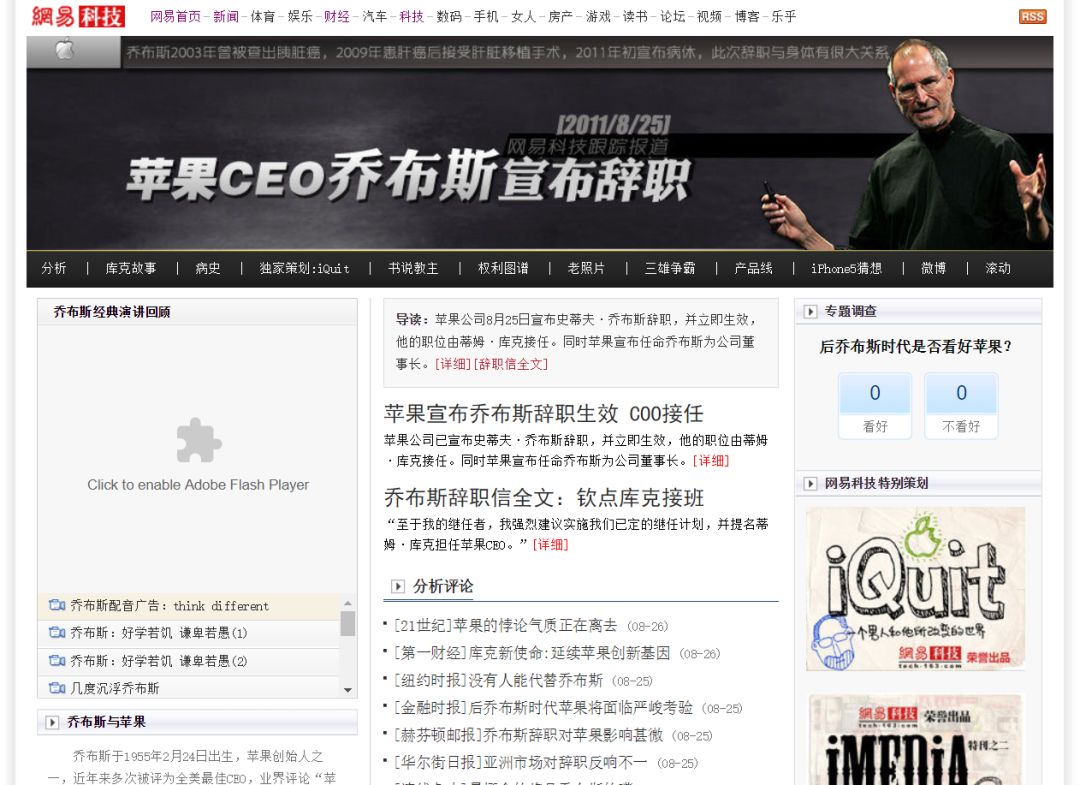Open headline 苹果宣布乔布斯辞职生效 COO接任

point(543,413)
